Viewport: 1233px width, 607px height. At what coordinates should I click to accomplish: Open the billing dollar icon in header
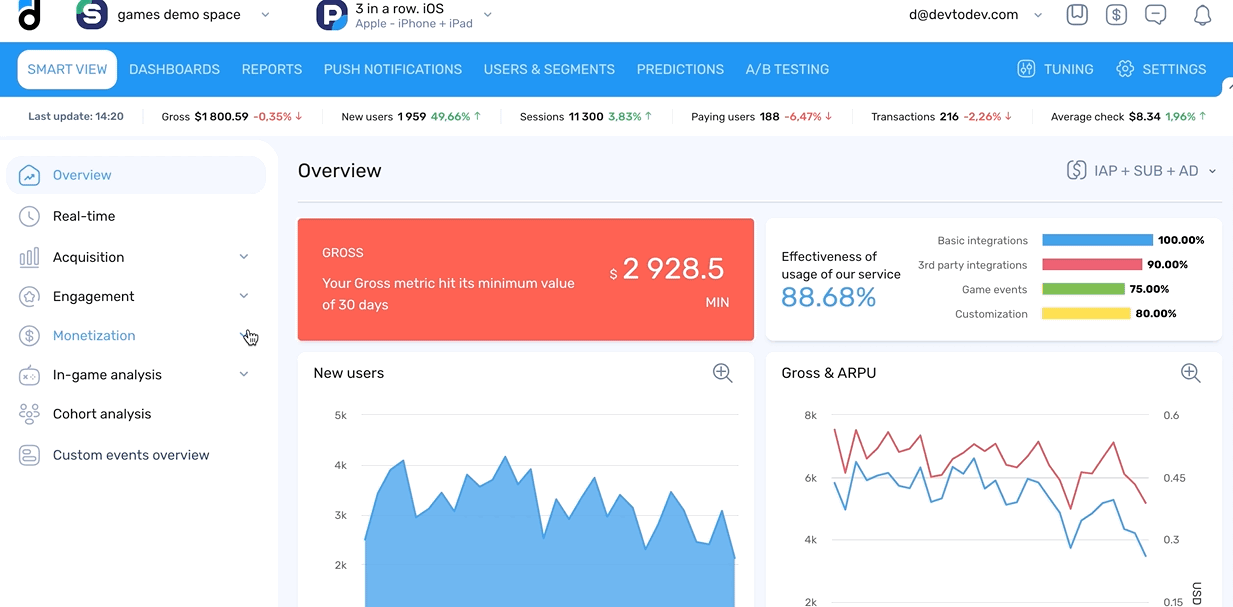[1116, 15]
